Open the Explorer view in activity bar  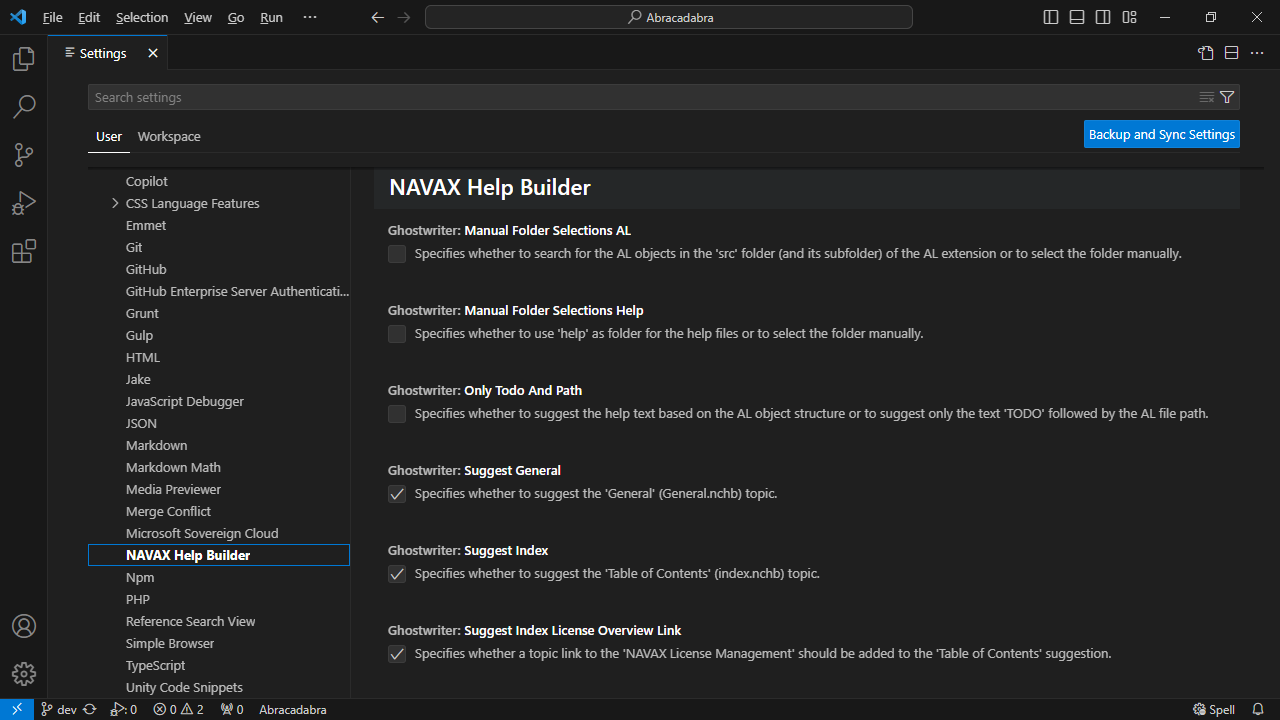pyautogui.click(x=23, y=60)
